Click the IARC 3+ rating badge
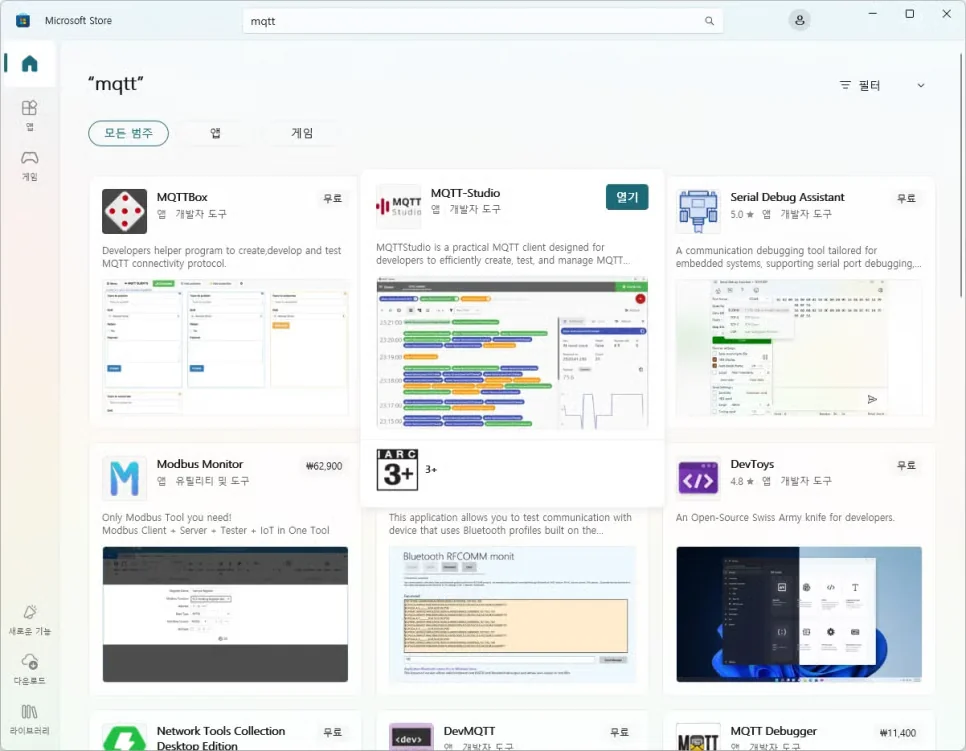Viewport: 966px width, 751px height. (397, 469)
